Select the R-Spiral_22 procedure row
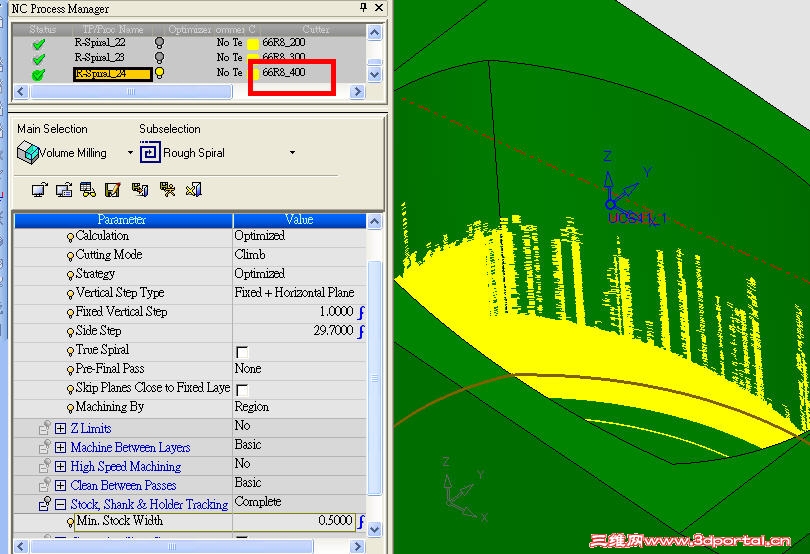Viewport: 810px width, 554px height. coord(100,42)
